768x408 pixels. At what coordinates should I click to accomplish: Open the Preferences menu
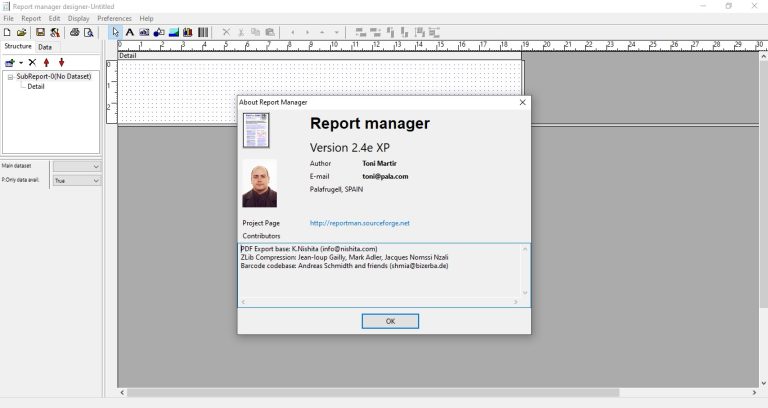(114, 18)
